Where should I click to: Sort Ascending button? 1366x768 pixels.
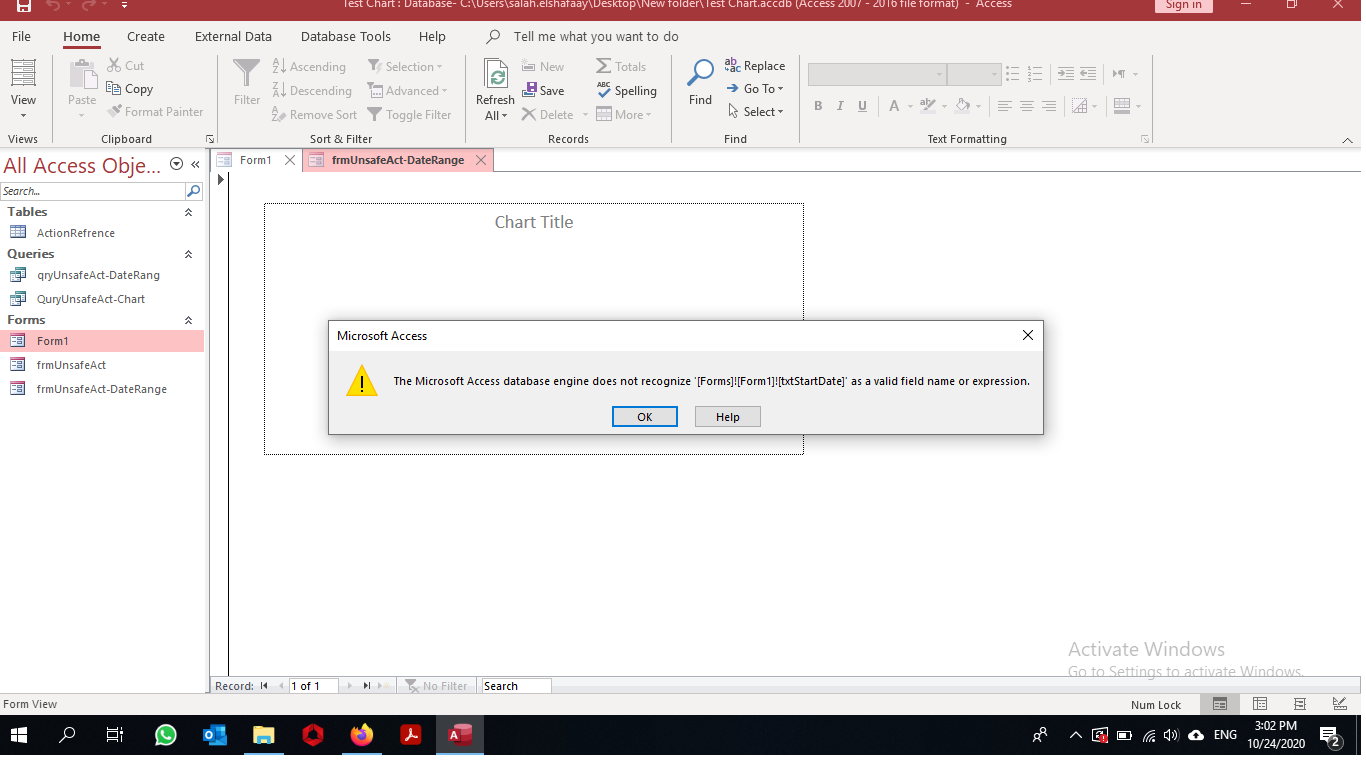click(309, 67)
